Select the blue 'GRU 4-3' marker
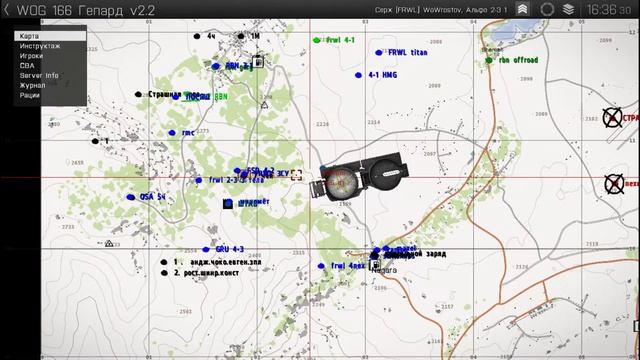Viewport: 640px width, 360px height. coord(206,249)
